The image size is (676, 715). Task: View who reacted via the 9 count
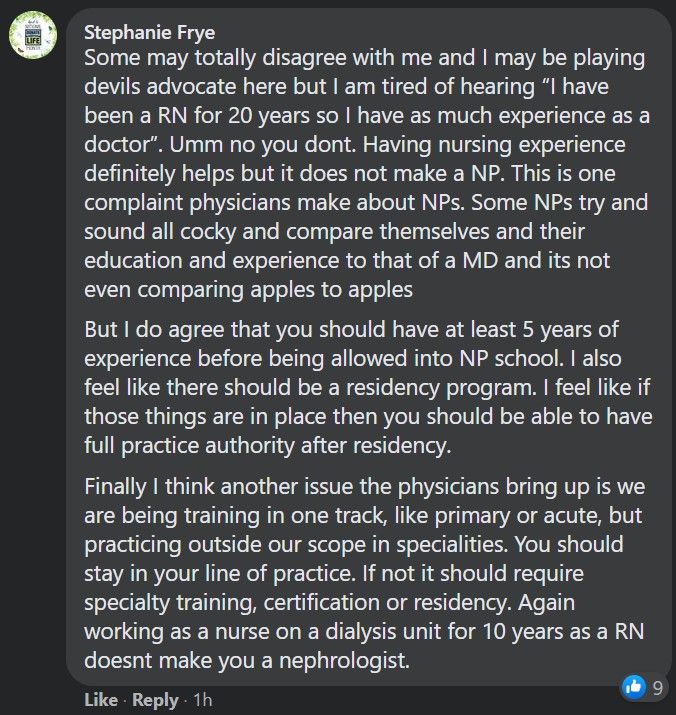(x=657, y=687)
